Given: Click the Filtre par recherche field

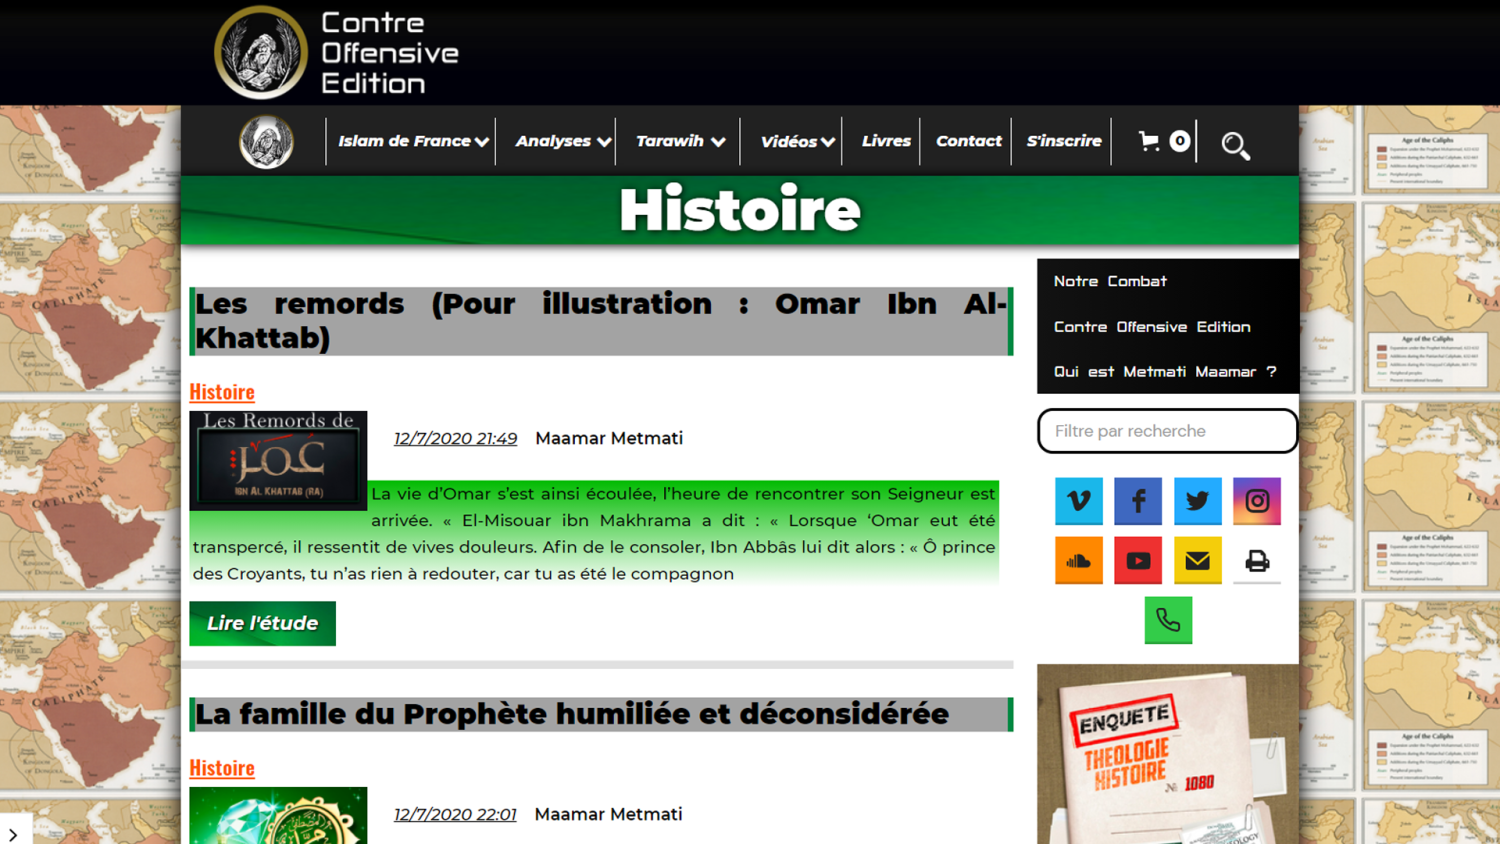Looking at the screenshot, I should [1167, 431].
